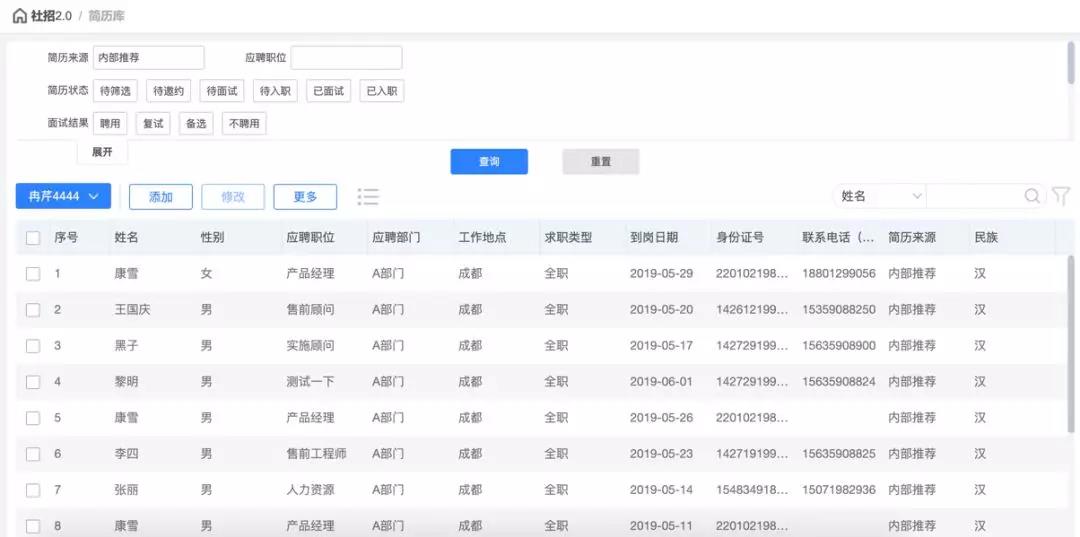This screenshot has width=1080, height=537.
Task: Click the 姓名 column header
Action: [127, 238]
